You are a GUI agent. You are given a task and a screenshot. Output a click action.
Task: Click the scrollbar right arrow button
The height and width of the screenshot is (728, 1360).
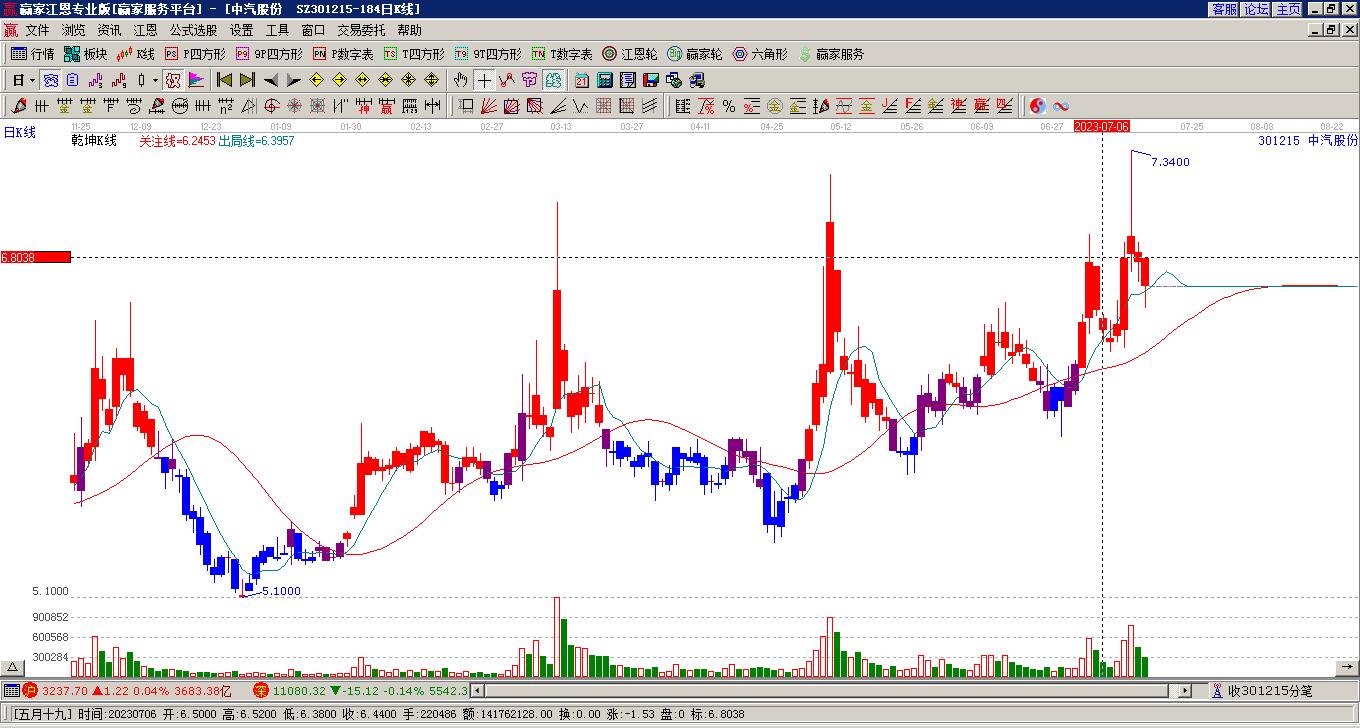(1185, 690)
